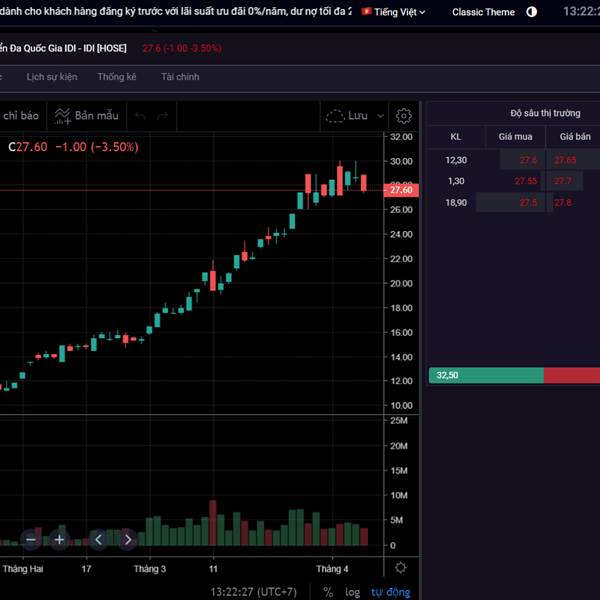Toggle tự động auto scale
The height and width of the screenshot is (600, 600).
click(x=391, y=592)
